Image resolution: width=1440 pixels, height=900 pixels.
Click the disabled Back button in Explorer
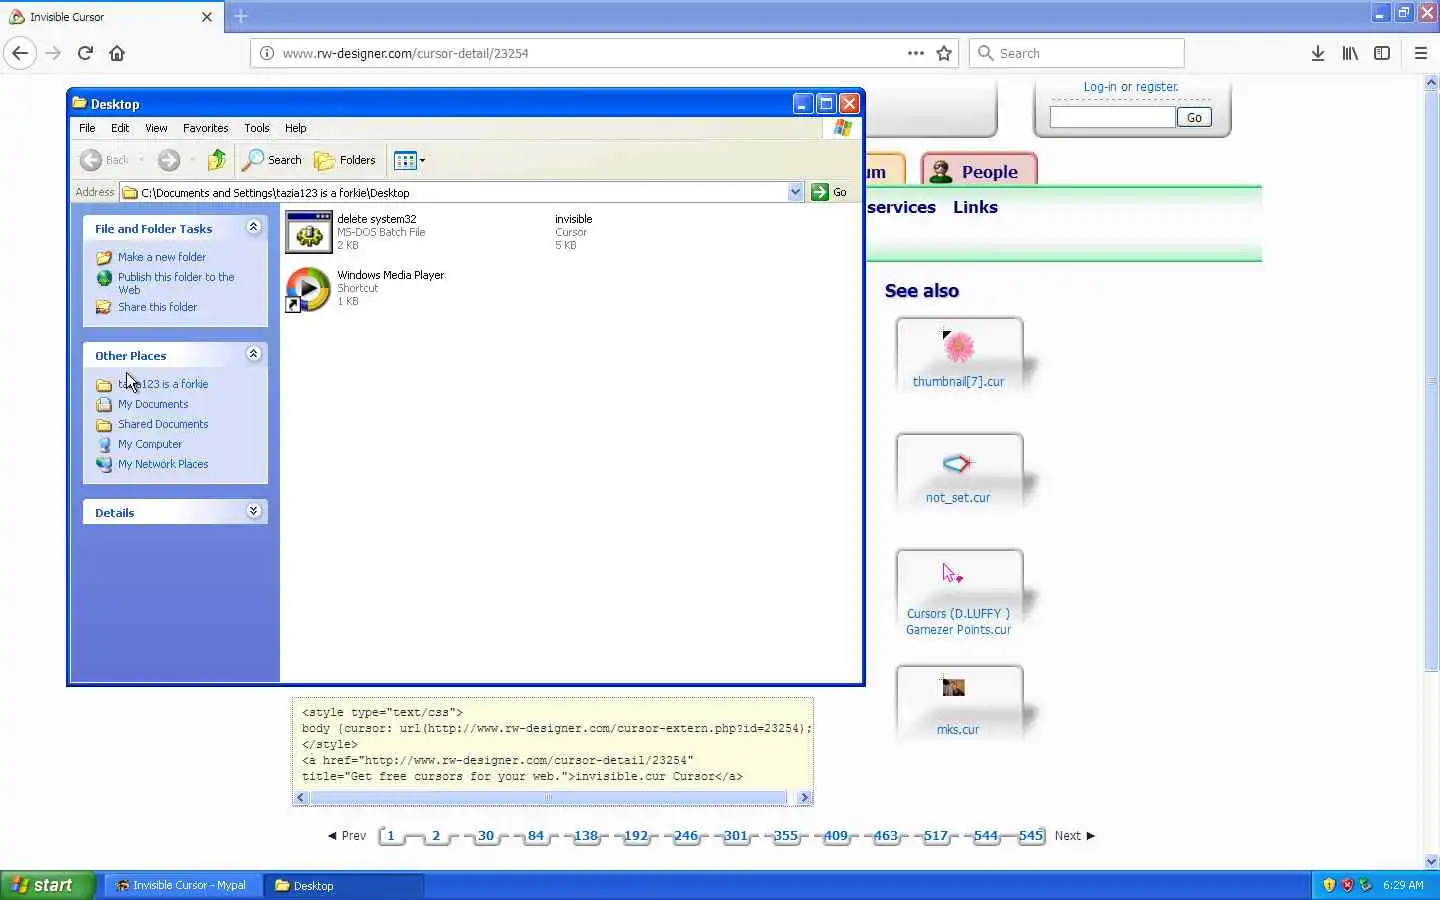pos(106,160)
